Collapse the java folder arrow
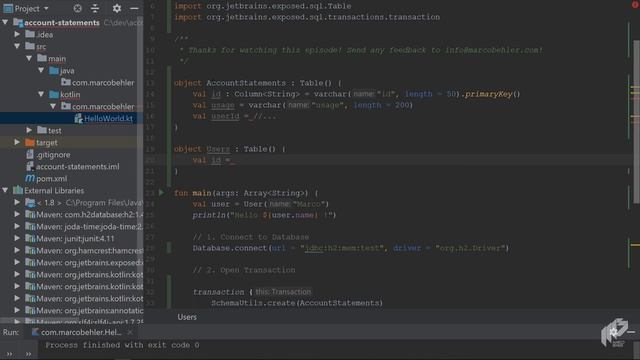 41,70
